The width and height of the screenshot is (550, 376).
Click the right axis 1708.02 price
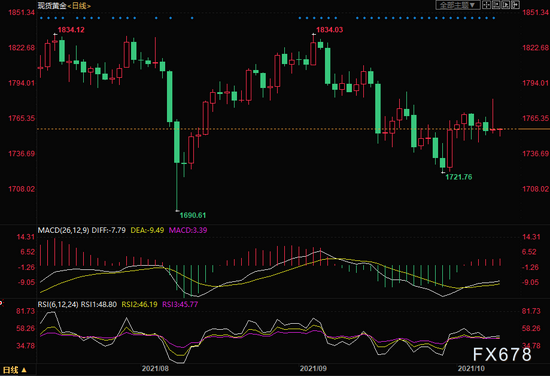(x=535, y=189)
